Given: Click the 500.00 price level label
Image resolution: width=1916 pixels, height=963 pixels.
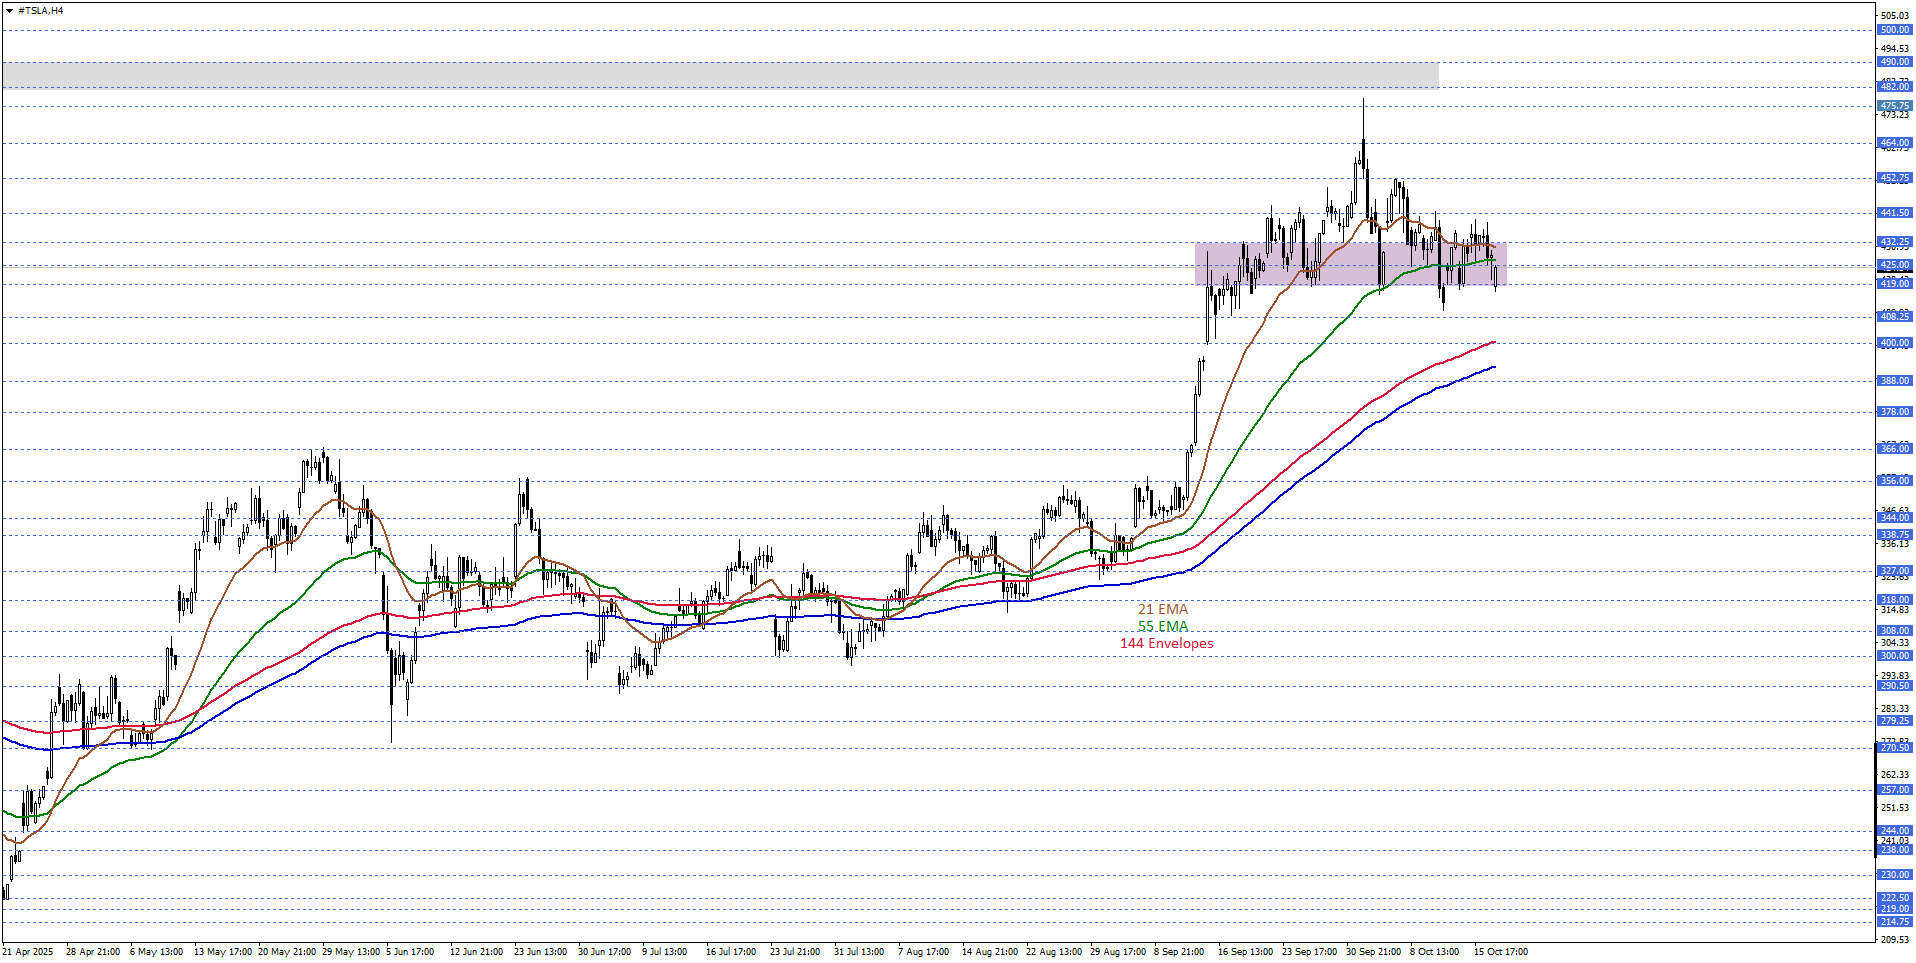Looking at the screenshot, I should [1894, 30].
